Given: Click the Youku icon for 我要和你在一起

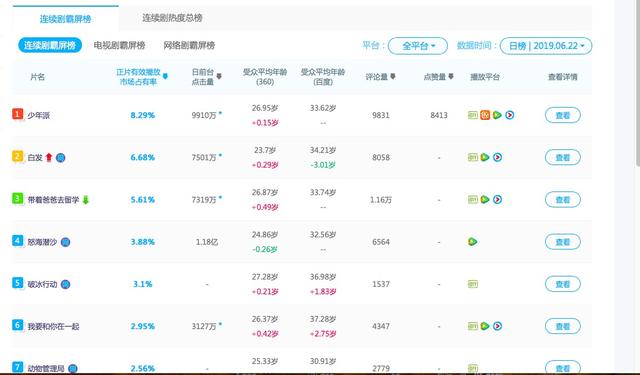Looking at the screenshot, I should [x=497, y=326].
